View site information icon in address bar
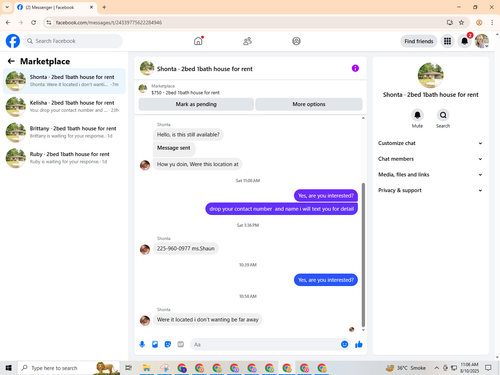500x375 pixels. [49, 22]
